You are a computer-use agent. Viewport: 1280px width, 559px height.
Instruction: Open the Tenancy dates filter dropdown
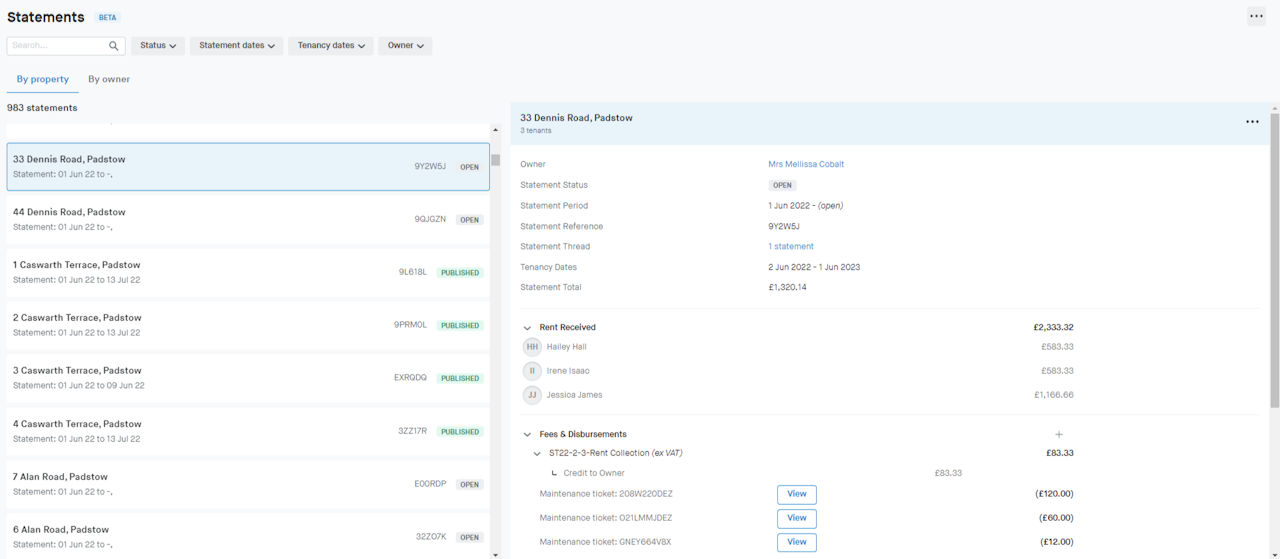pos(331,46)
